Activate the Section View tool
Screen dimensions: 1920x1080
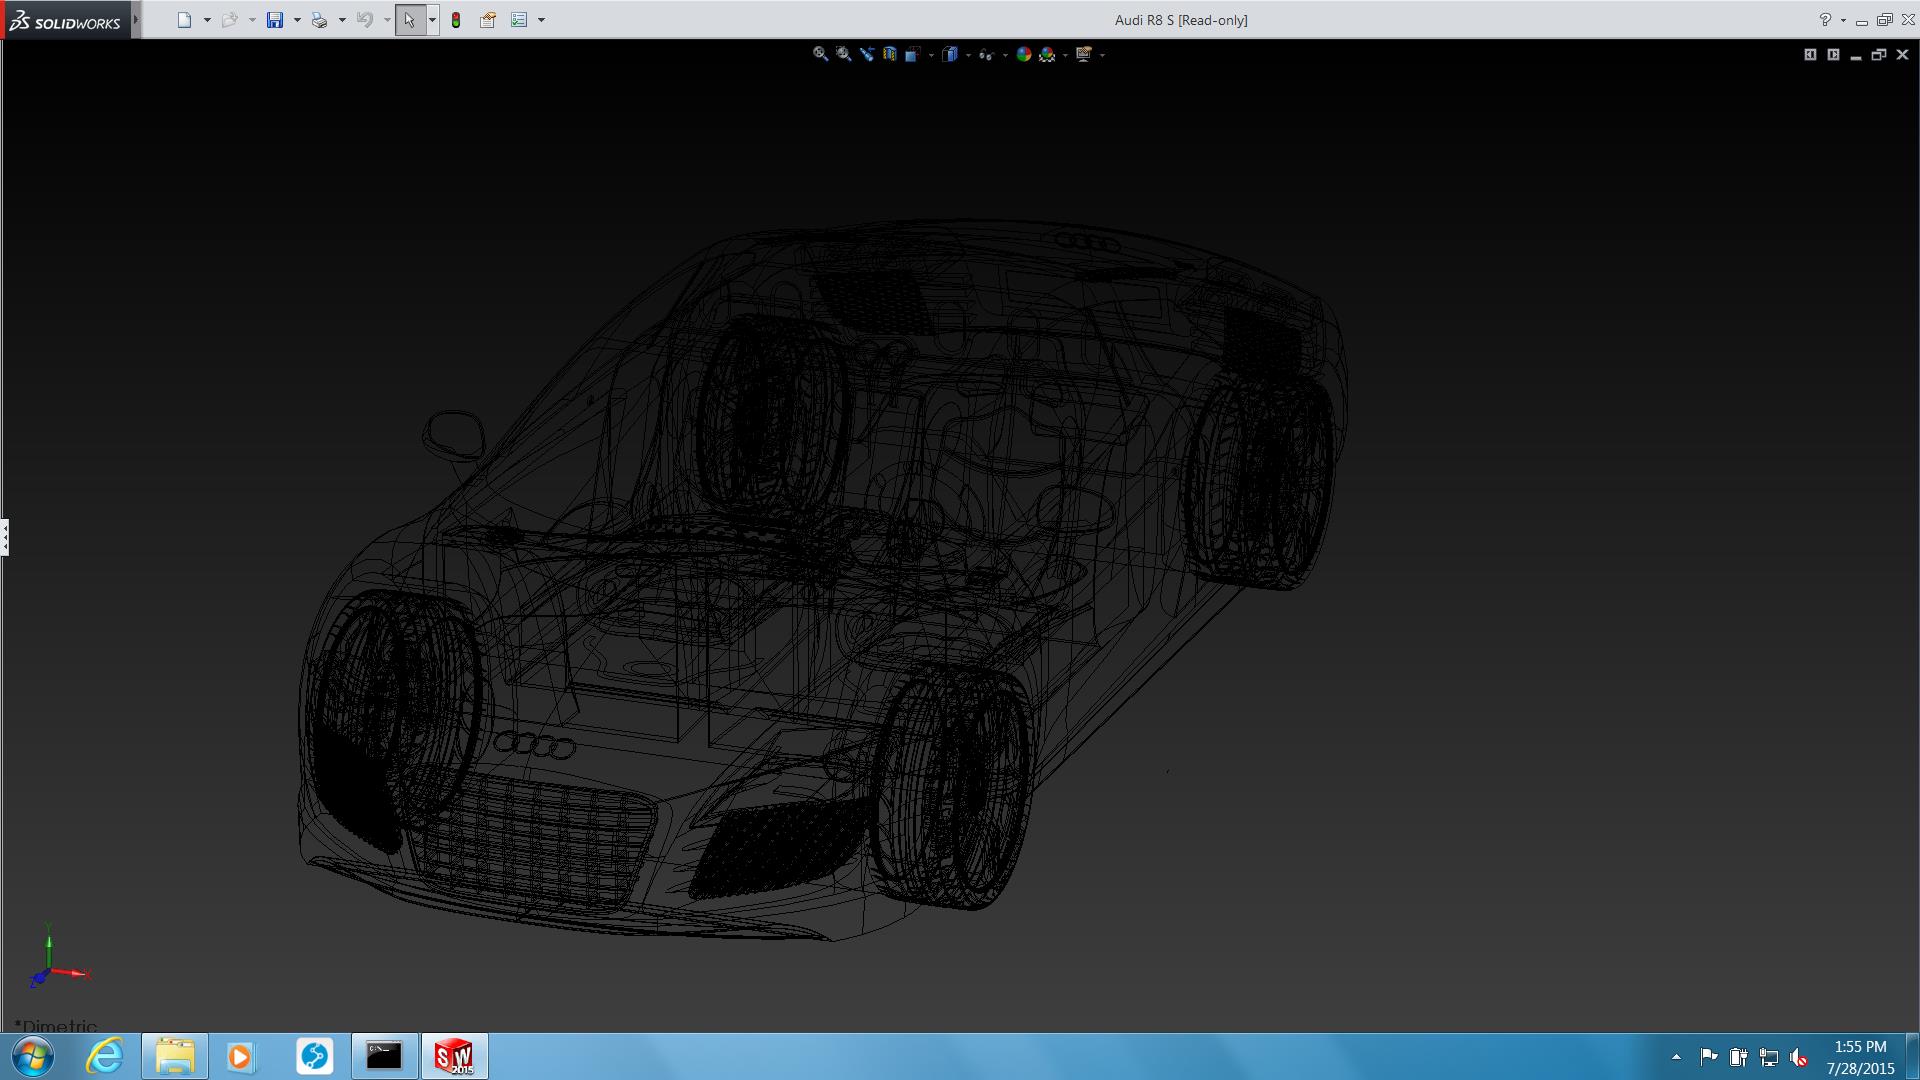tap(889, 55)
